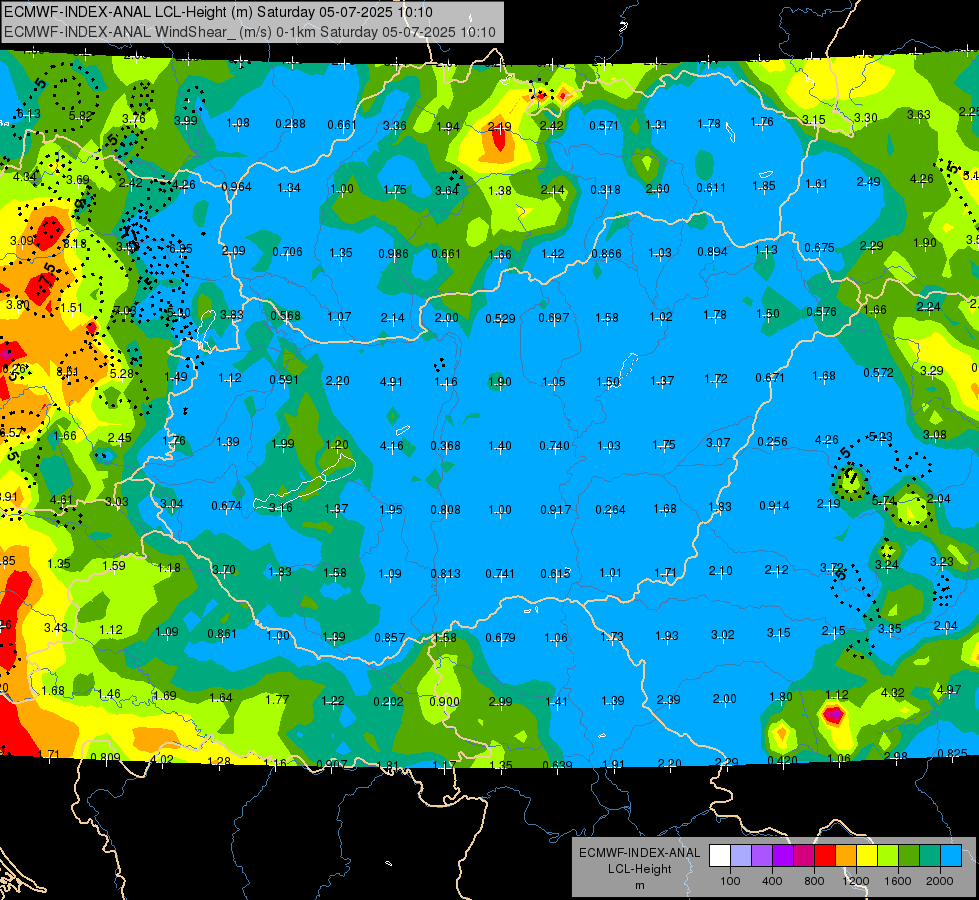The height and width of the screenshot is (900, 979).
Task: Click the wind shear value 0.857
Action: click(x=390, y=638)
